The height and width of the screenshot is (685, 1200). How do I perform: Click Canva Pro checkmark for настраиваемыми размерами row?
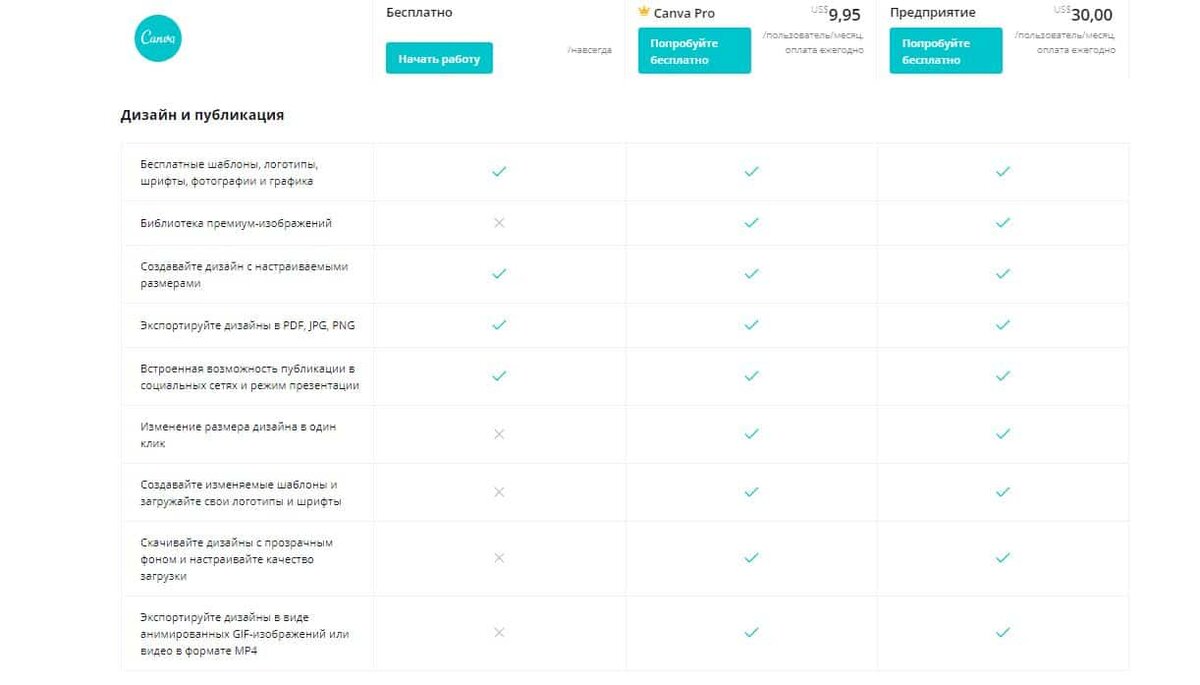[x=751, y=274]
